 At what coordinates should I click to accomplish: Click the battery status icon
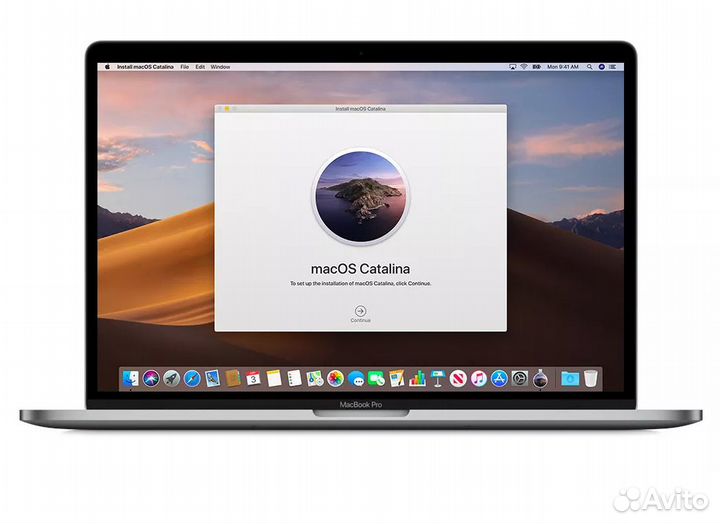click(536, 67)
